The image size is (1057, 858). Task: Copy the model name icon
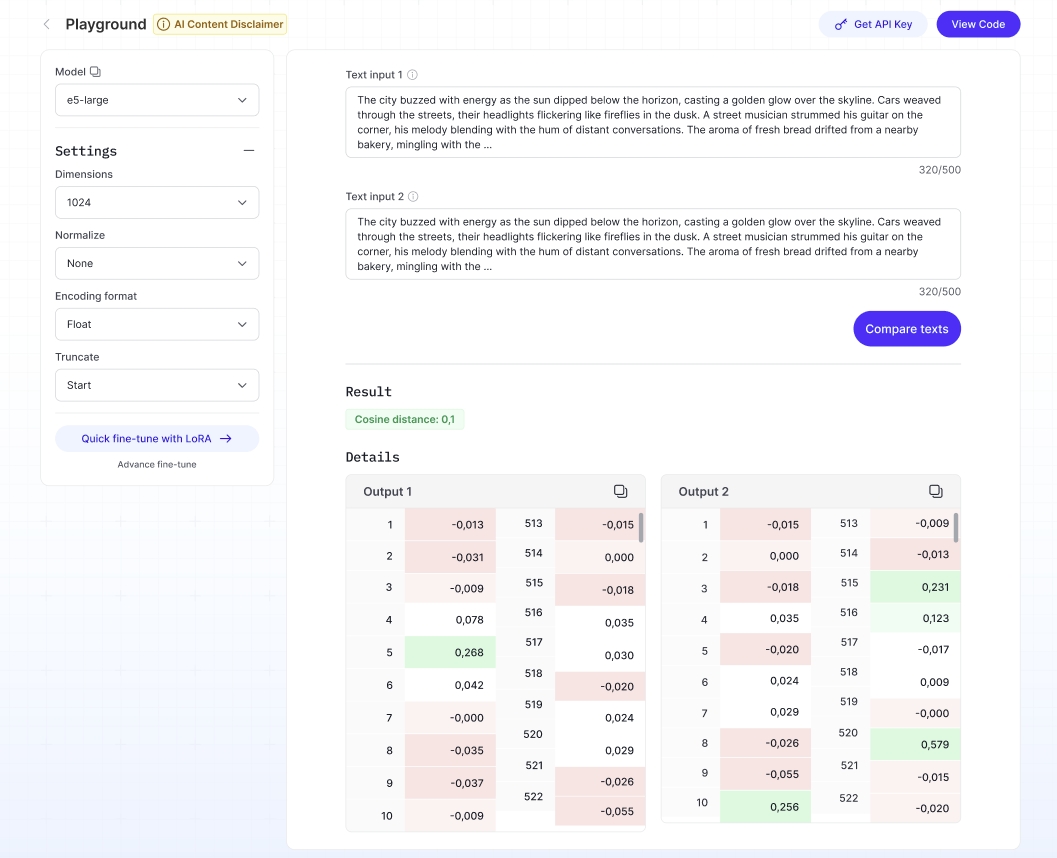96,72
